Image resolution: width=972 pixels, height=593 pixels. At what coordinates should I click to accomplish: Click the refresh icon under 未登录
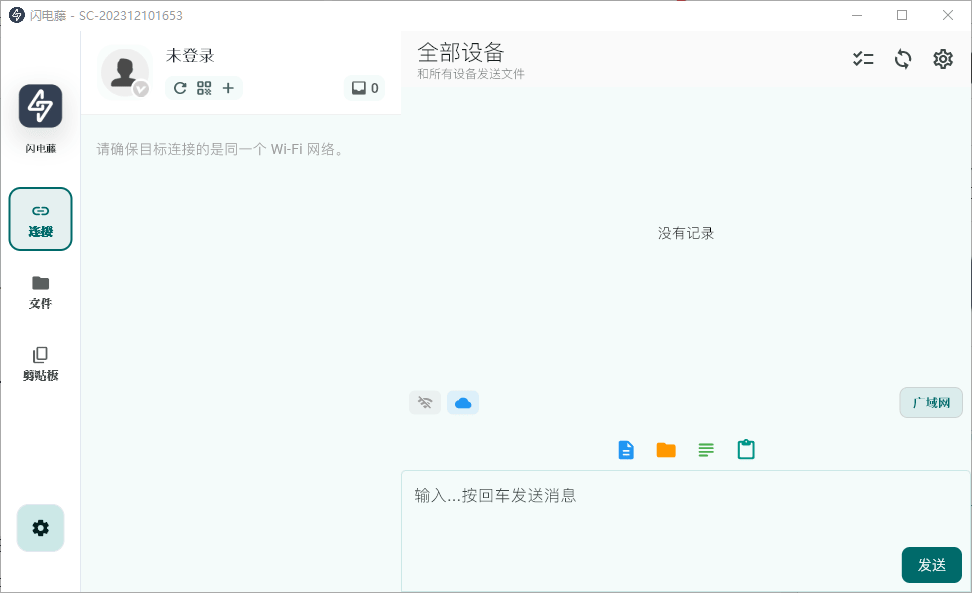click(x=180, y=88)
